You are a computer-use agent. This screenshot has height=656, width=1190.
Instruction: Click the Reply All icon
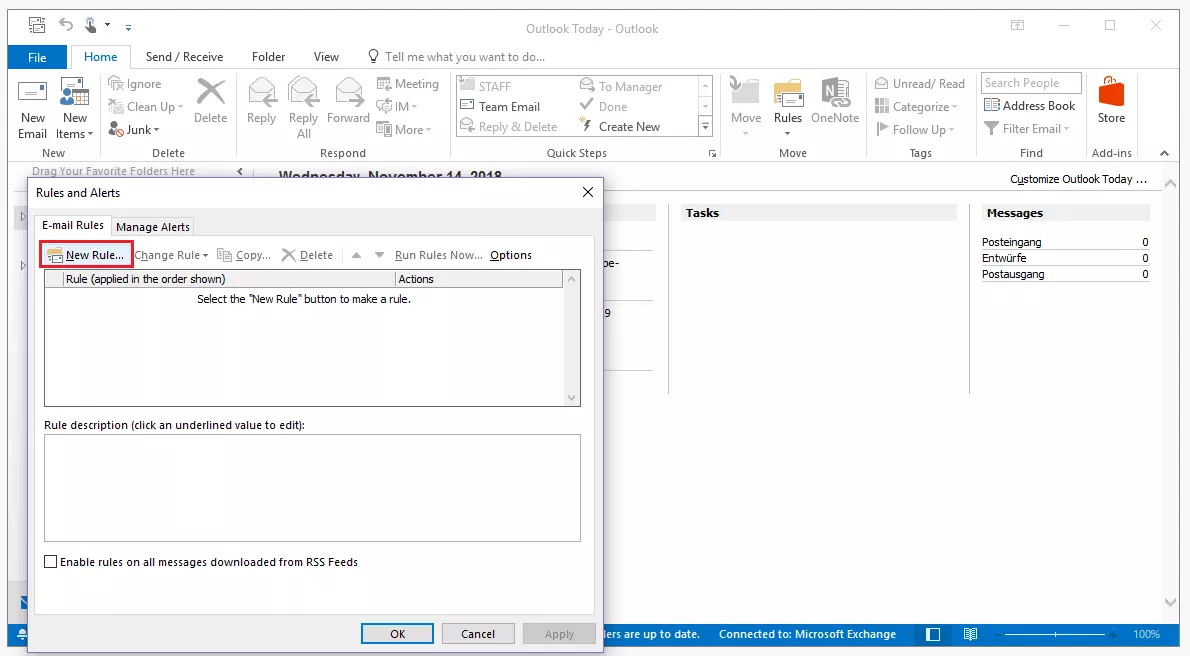pyautogui.click(x=303, y=104)
